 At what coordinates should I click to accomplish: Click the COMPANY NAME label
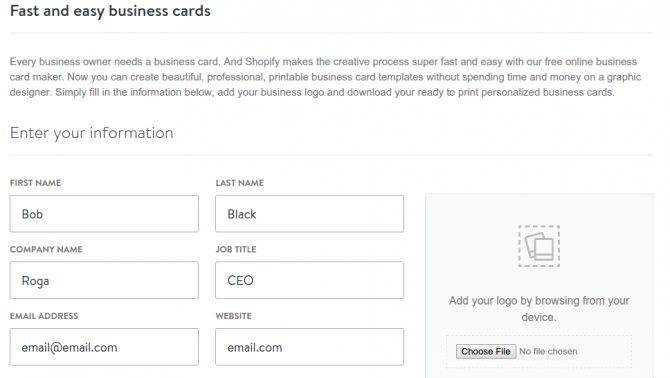click(x=46, y=249)
